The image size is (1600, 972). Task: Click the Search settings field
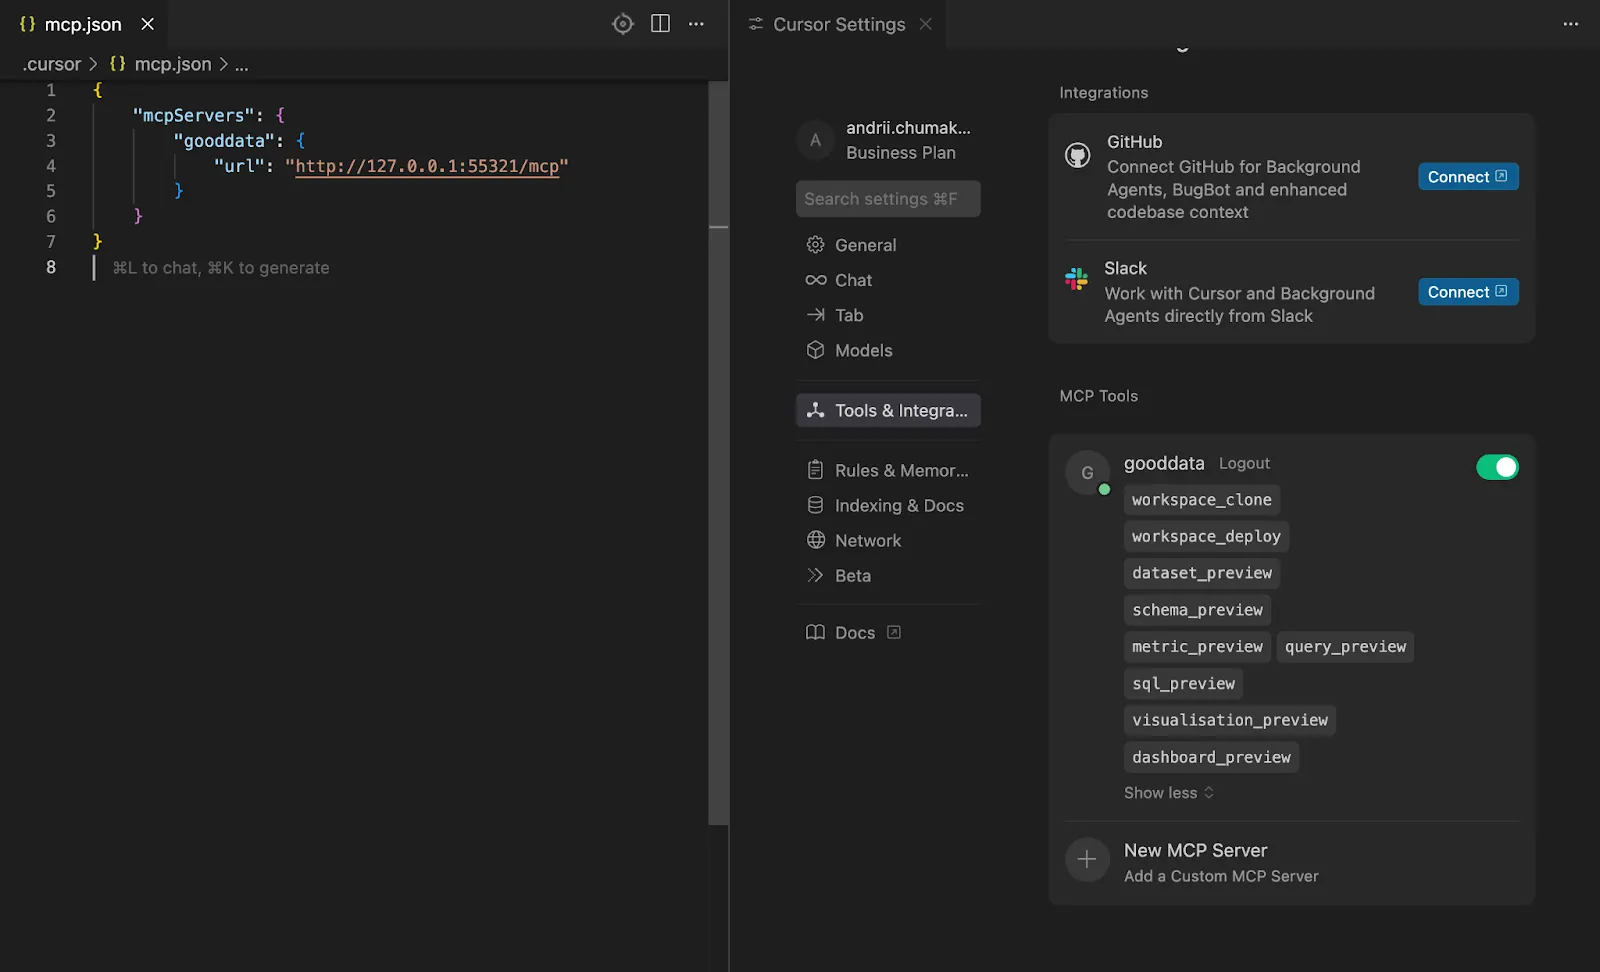click(x=887, y=198)
